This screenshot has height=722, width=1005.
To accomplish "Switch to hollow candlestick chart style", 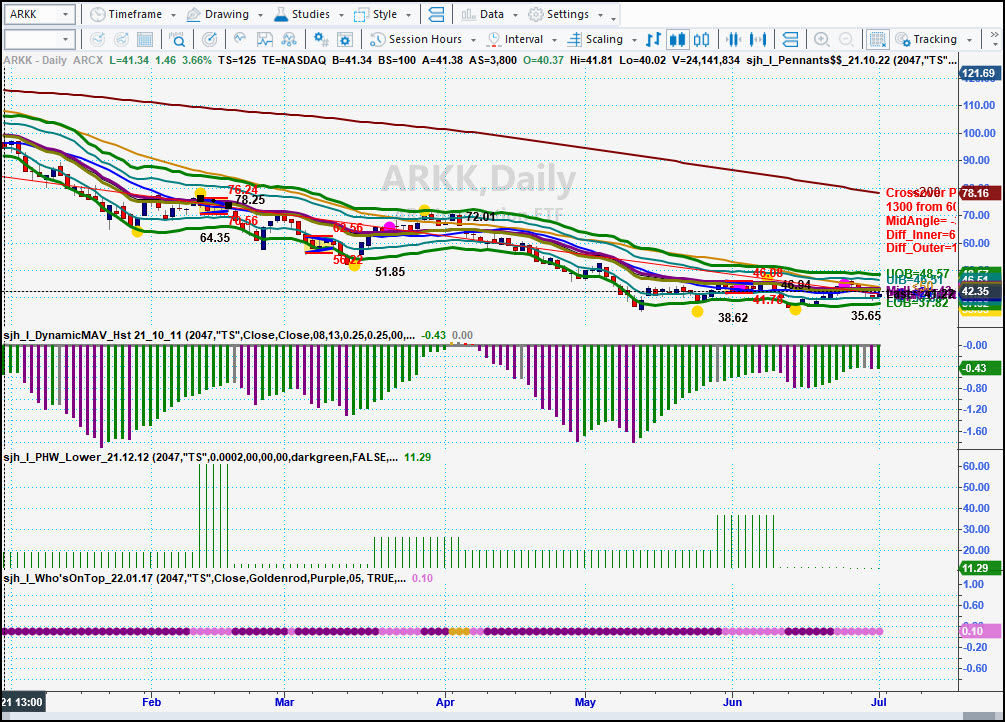I will tap(702, 40).
